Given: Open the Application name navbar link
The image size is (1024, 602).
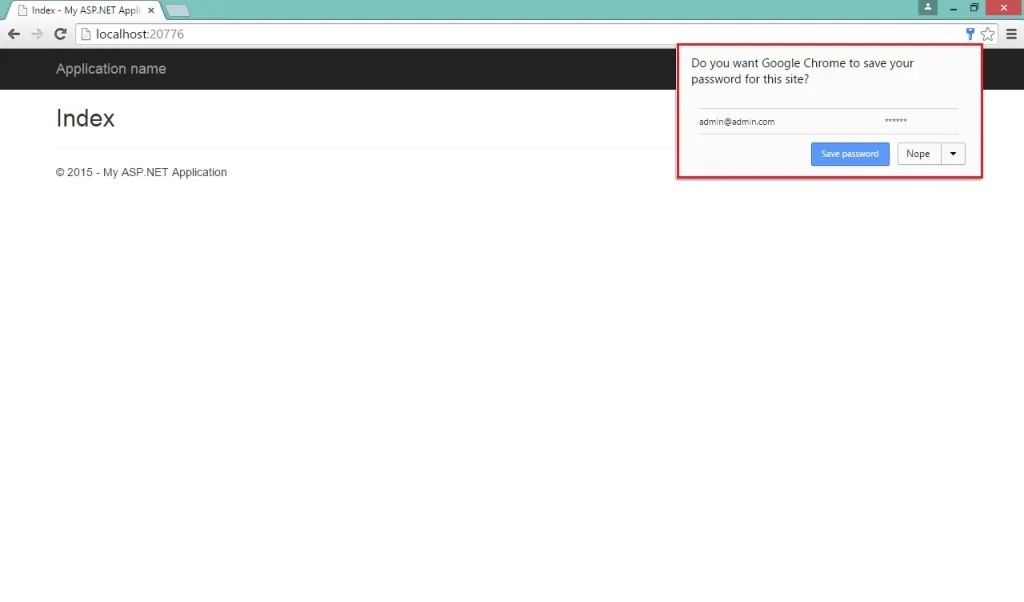Looking at the screenshot, I should [111, 69].
